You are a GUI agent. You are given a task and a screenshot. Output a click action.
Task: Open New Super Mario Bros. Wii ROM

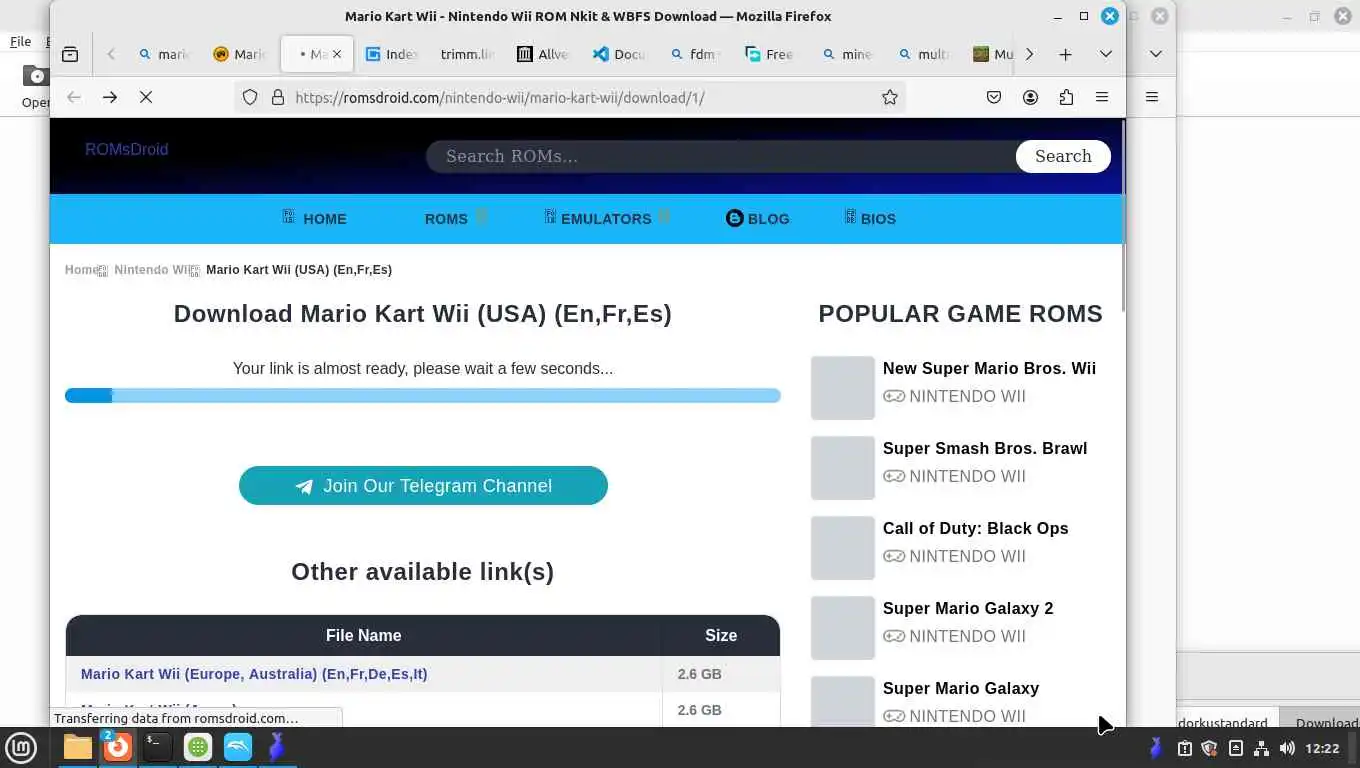(x=989, y=368)
